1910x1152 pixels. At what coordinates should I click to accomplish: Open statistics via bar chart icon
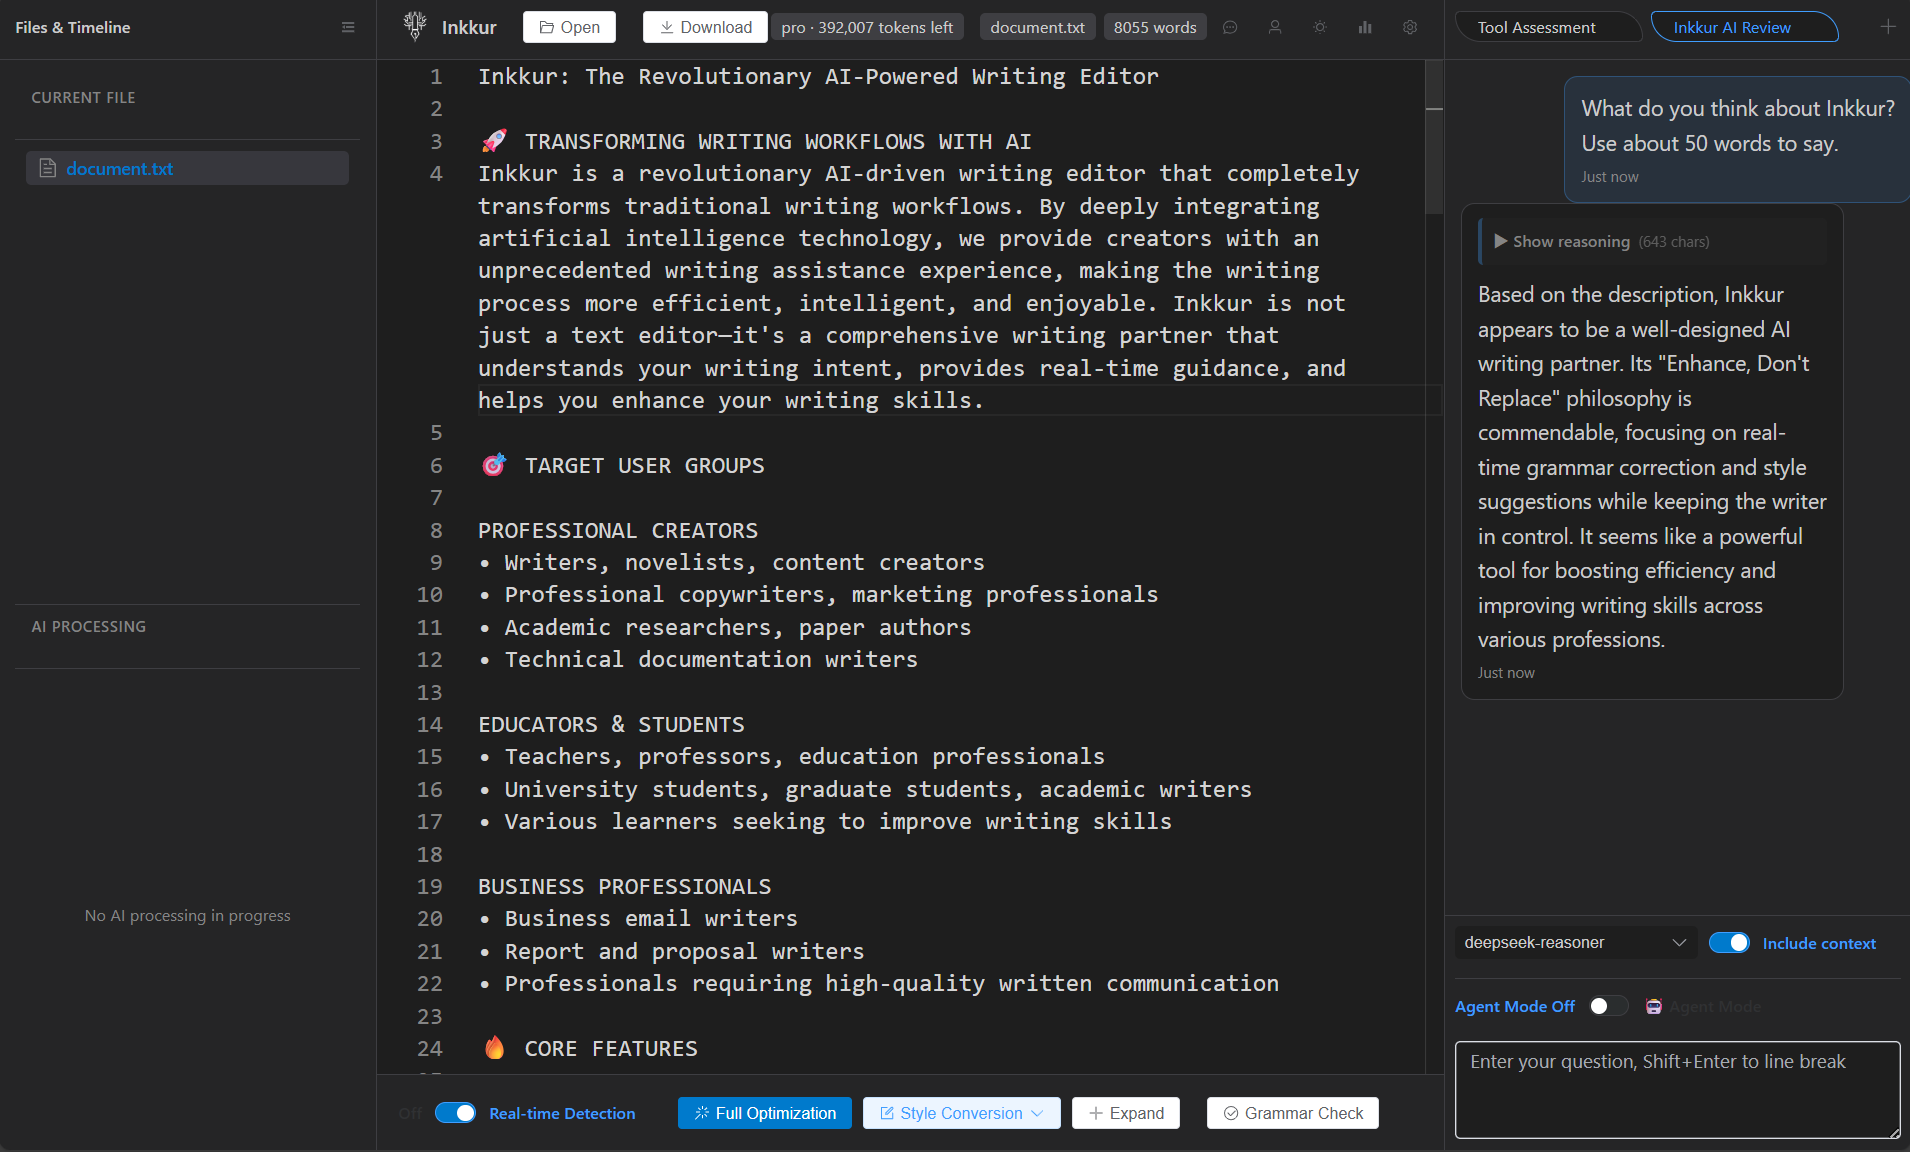[x=1365, y=27]
